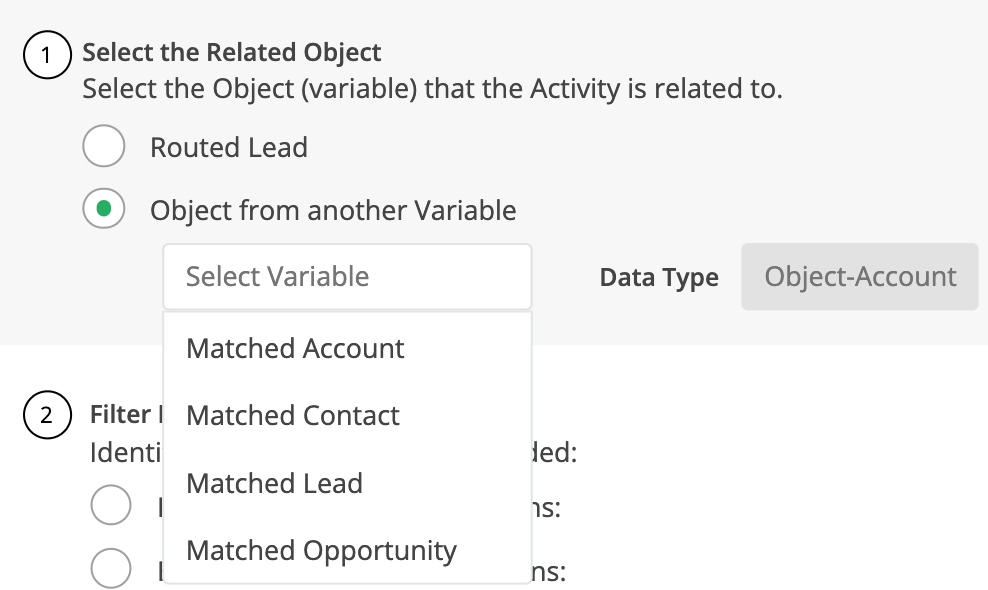Select the first radio button under step 2
988x590 pixels.
pyautogui.click(x=110, y=505)
